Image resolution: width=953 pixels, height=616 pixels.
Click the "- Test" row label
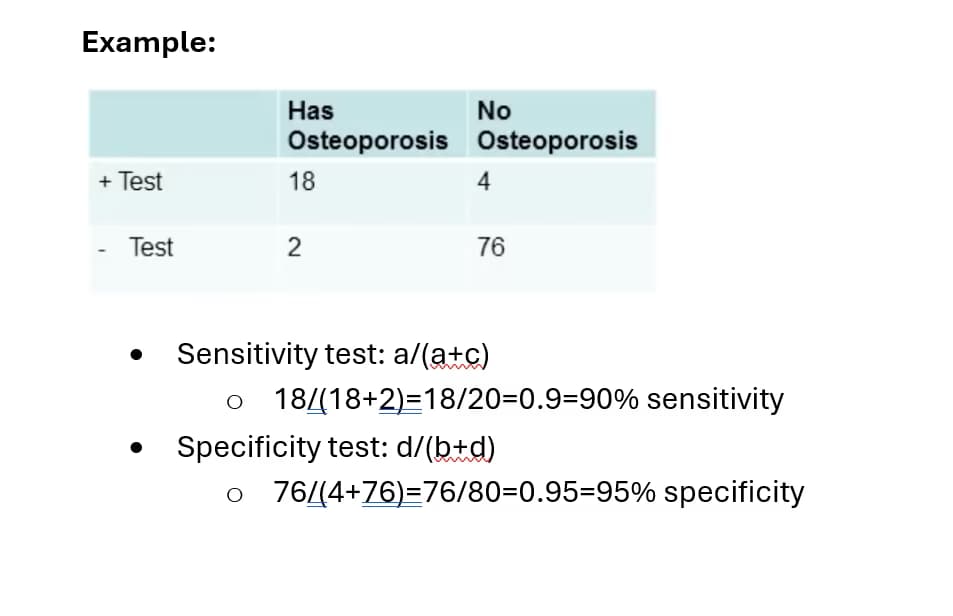(x=139, y=247)
